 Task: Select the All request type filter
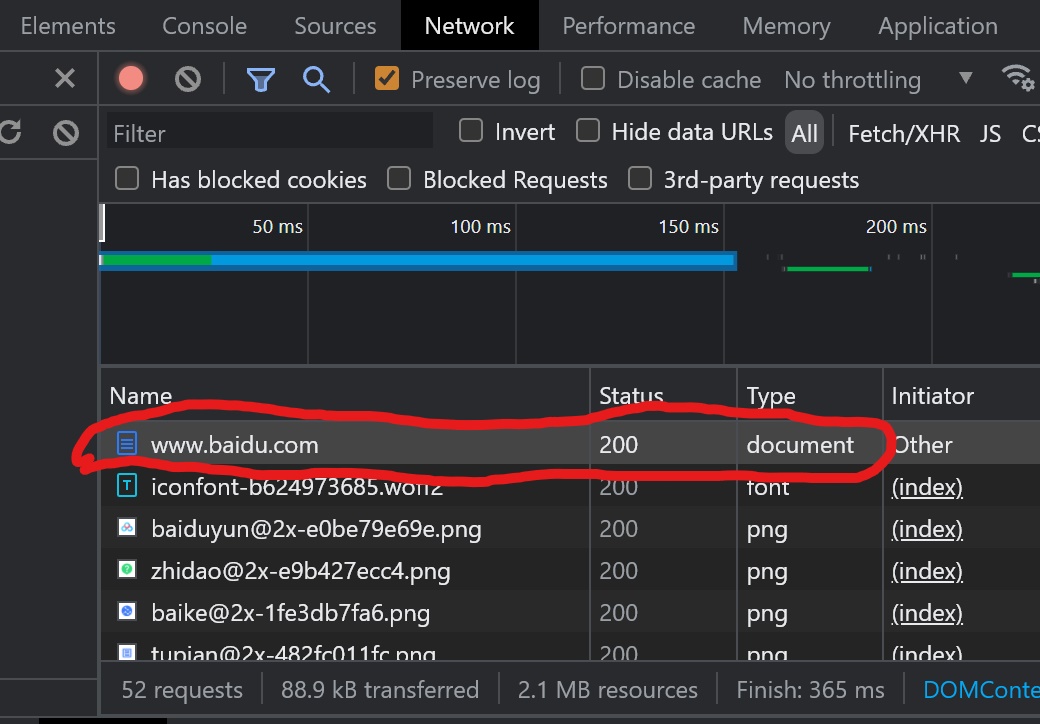(804, 133)
